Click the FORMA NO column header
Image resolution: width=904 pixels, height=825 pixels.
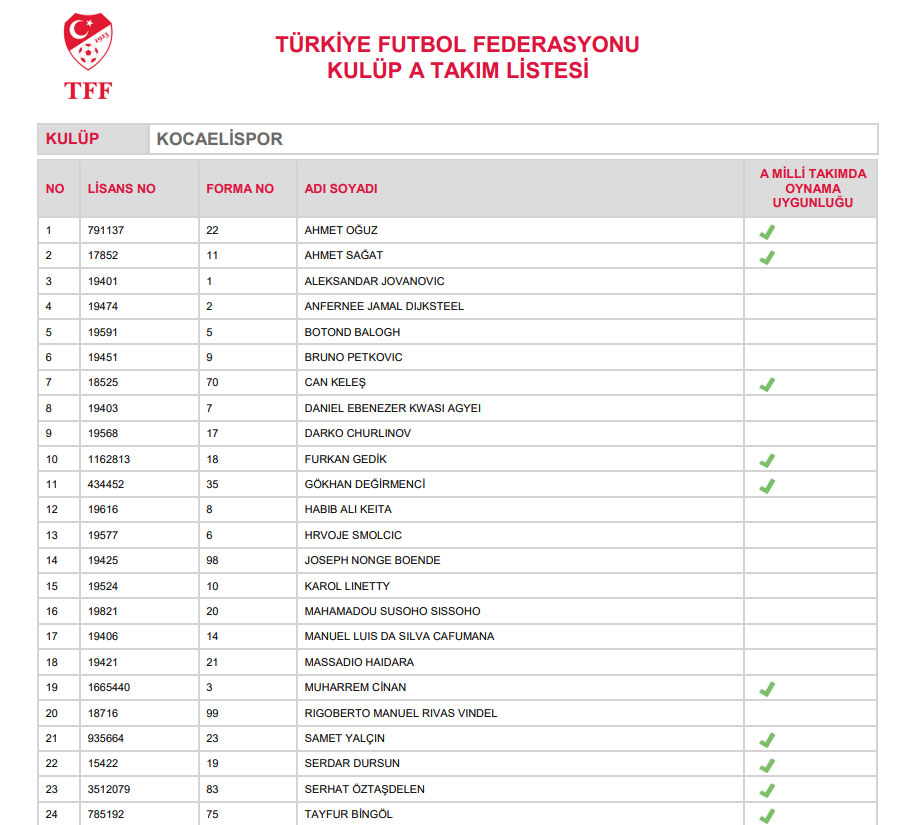[240, 189]
